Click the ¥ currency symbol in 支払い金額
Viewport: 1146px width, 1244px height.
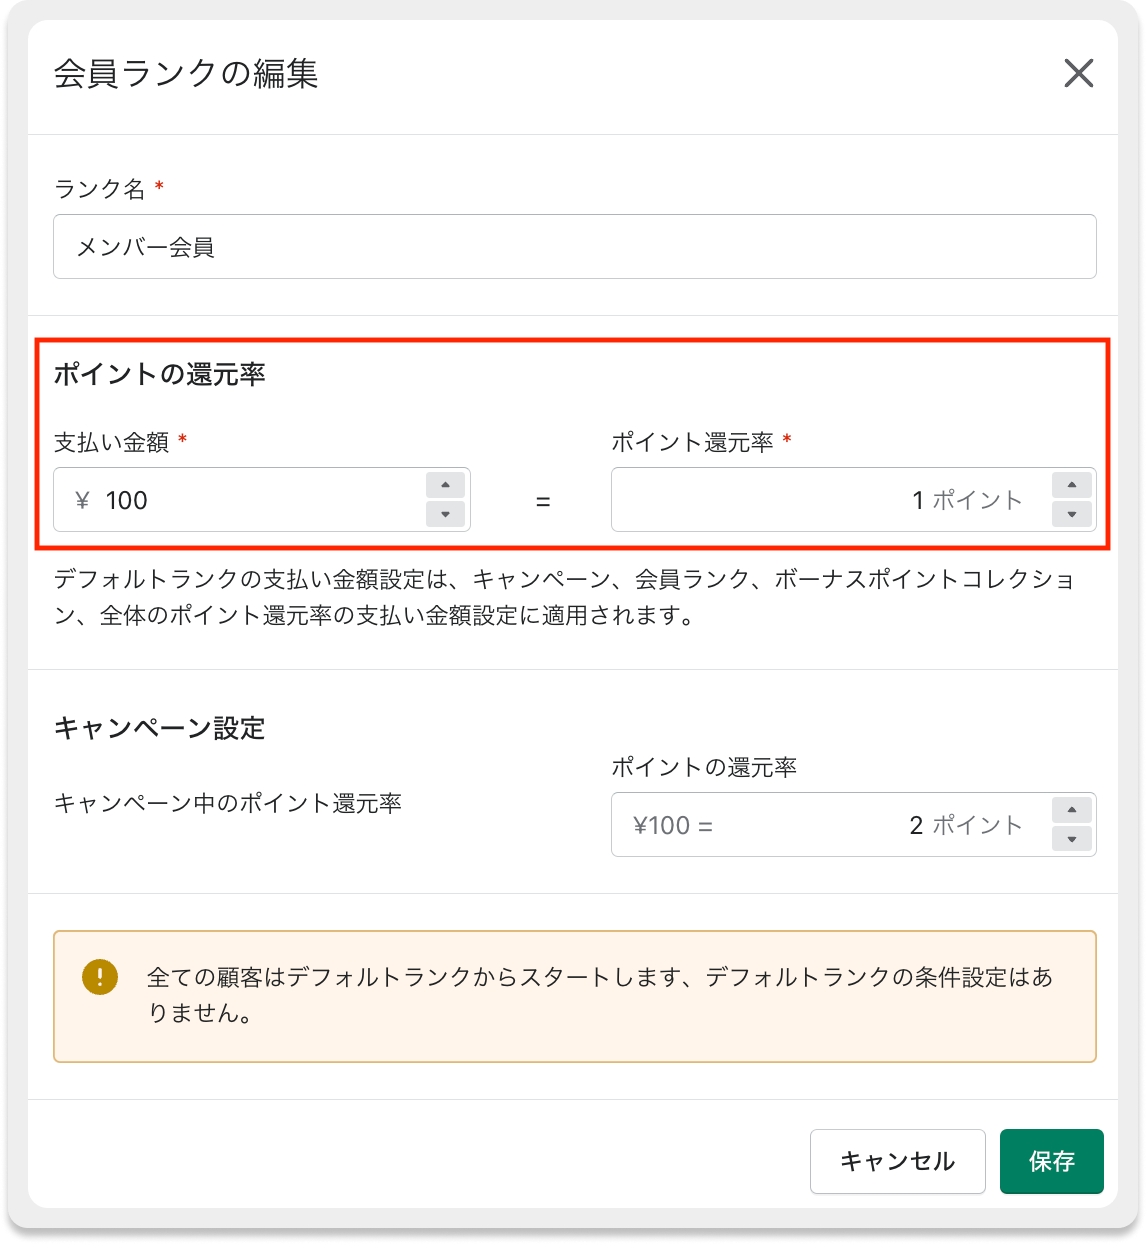pos(83,500)
